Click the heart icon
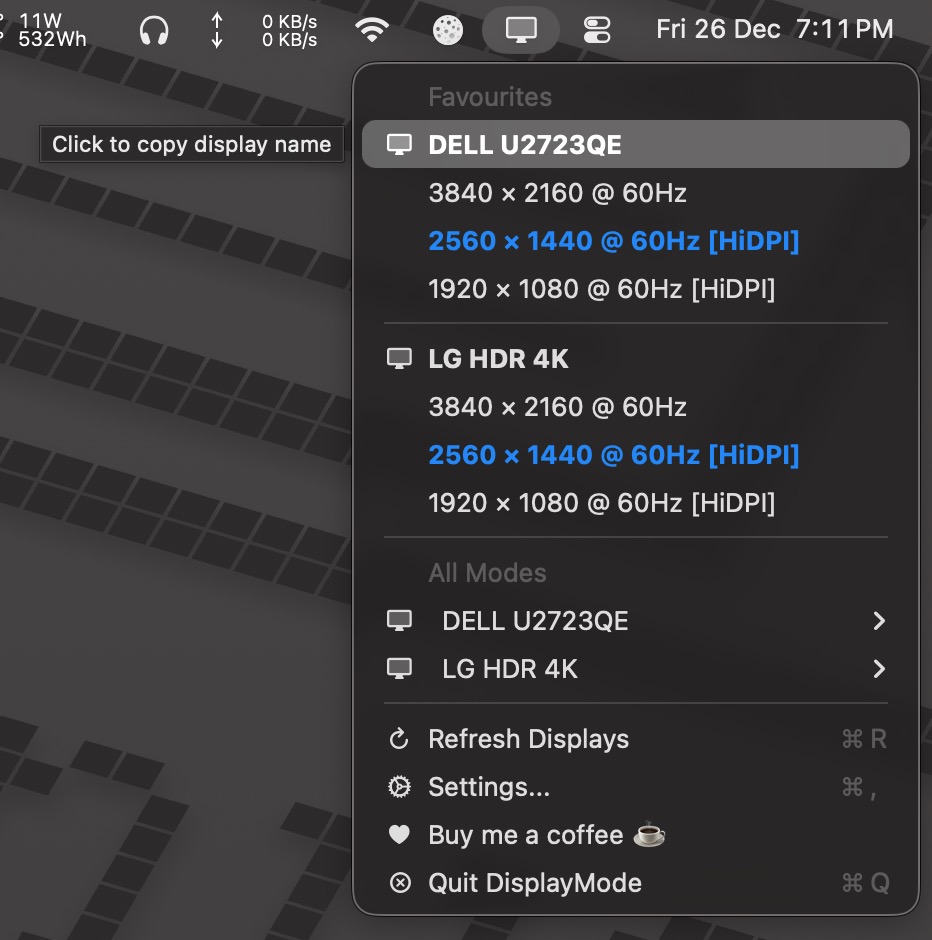 (x=399, y=834)
